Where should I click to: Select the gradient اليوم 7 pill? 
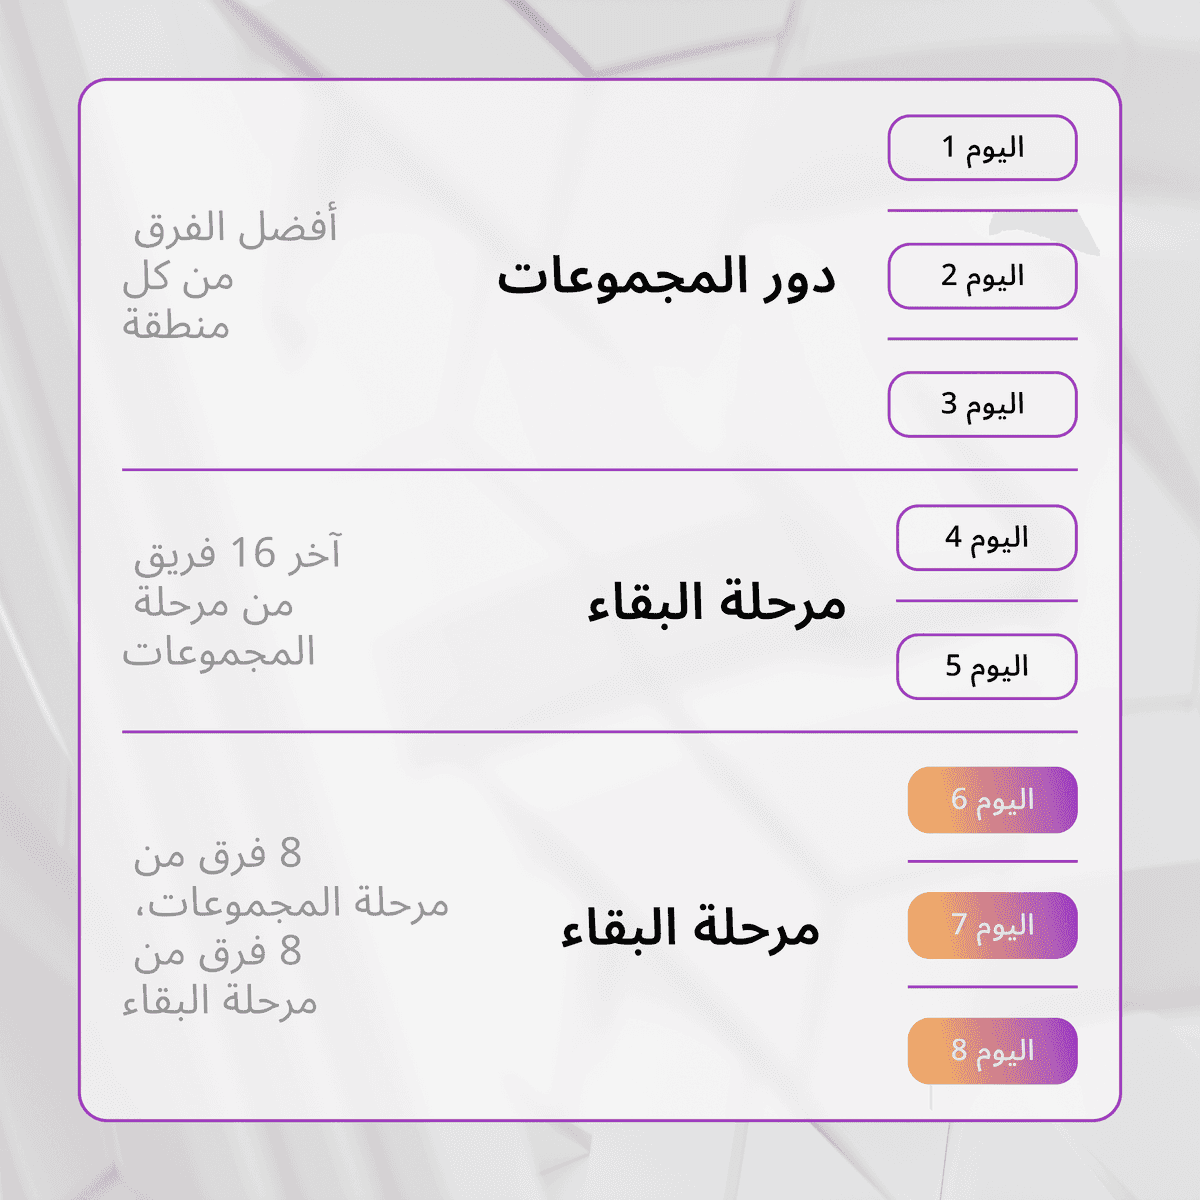tap(992, 926)
